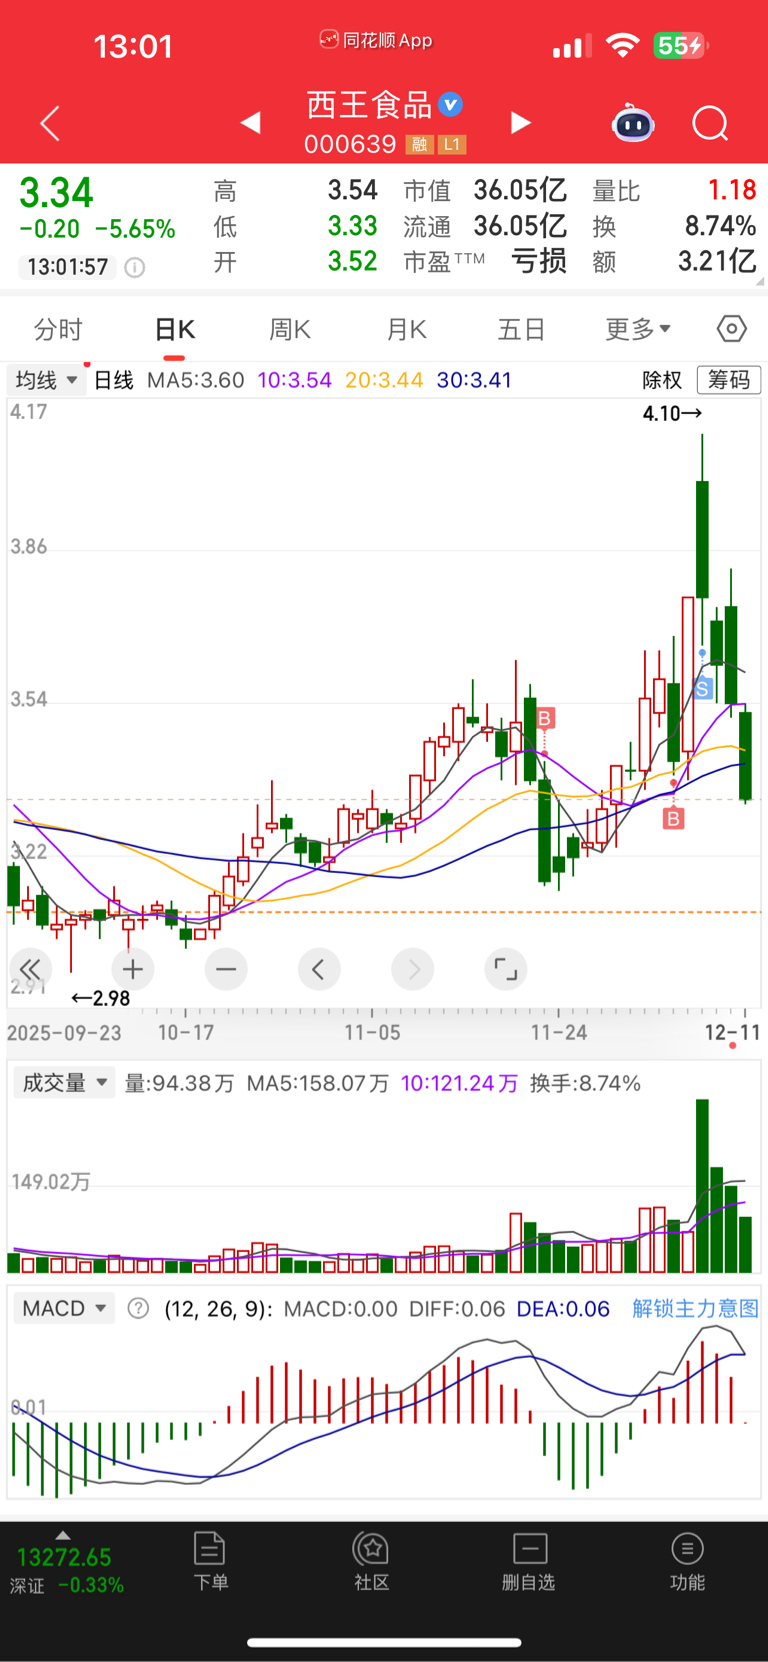Tap the L1 quote level badge
This screenshot has height=1662, width=768.
tap(452, 145)
